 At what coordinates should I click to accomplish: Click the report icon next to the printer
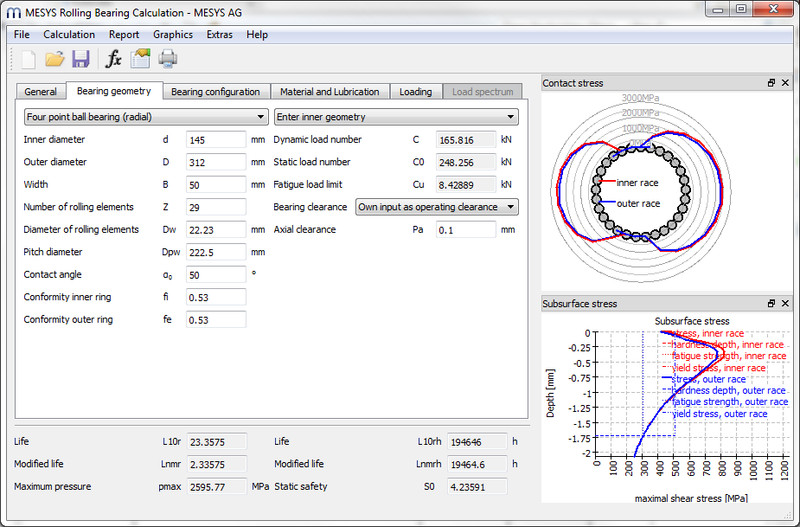(x=141, y=59)
